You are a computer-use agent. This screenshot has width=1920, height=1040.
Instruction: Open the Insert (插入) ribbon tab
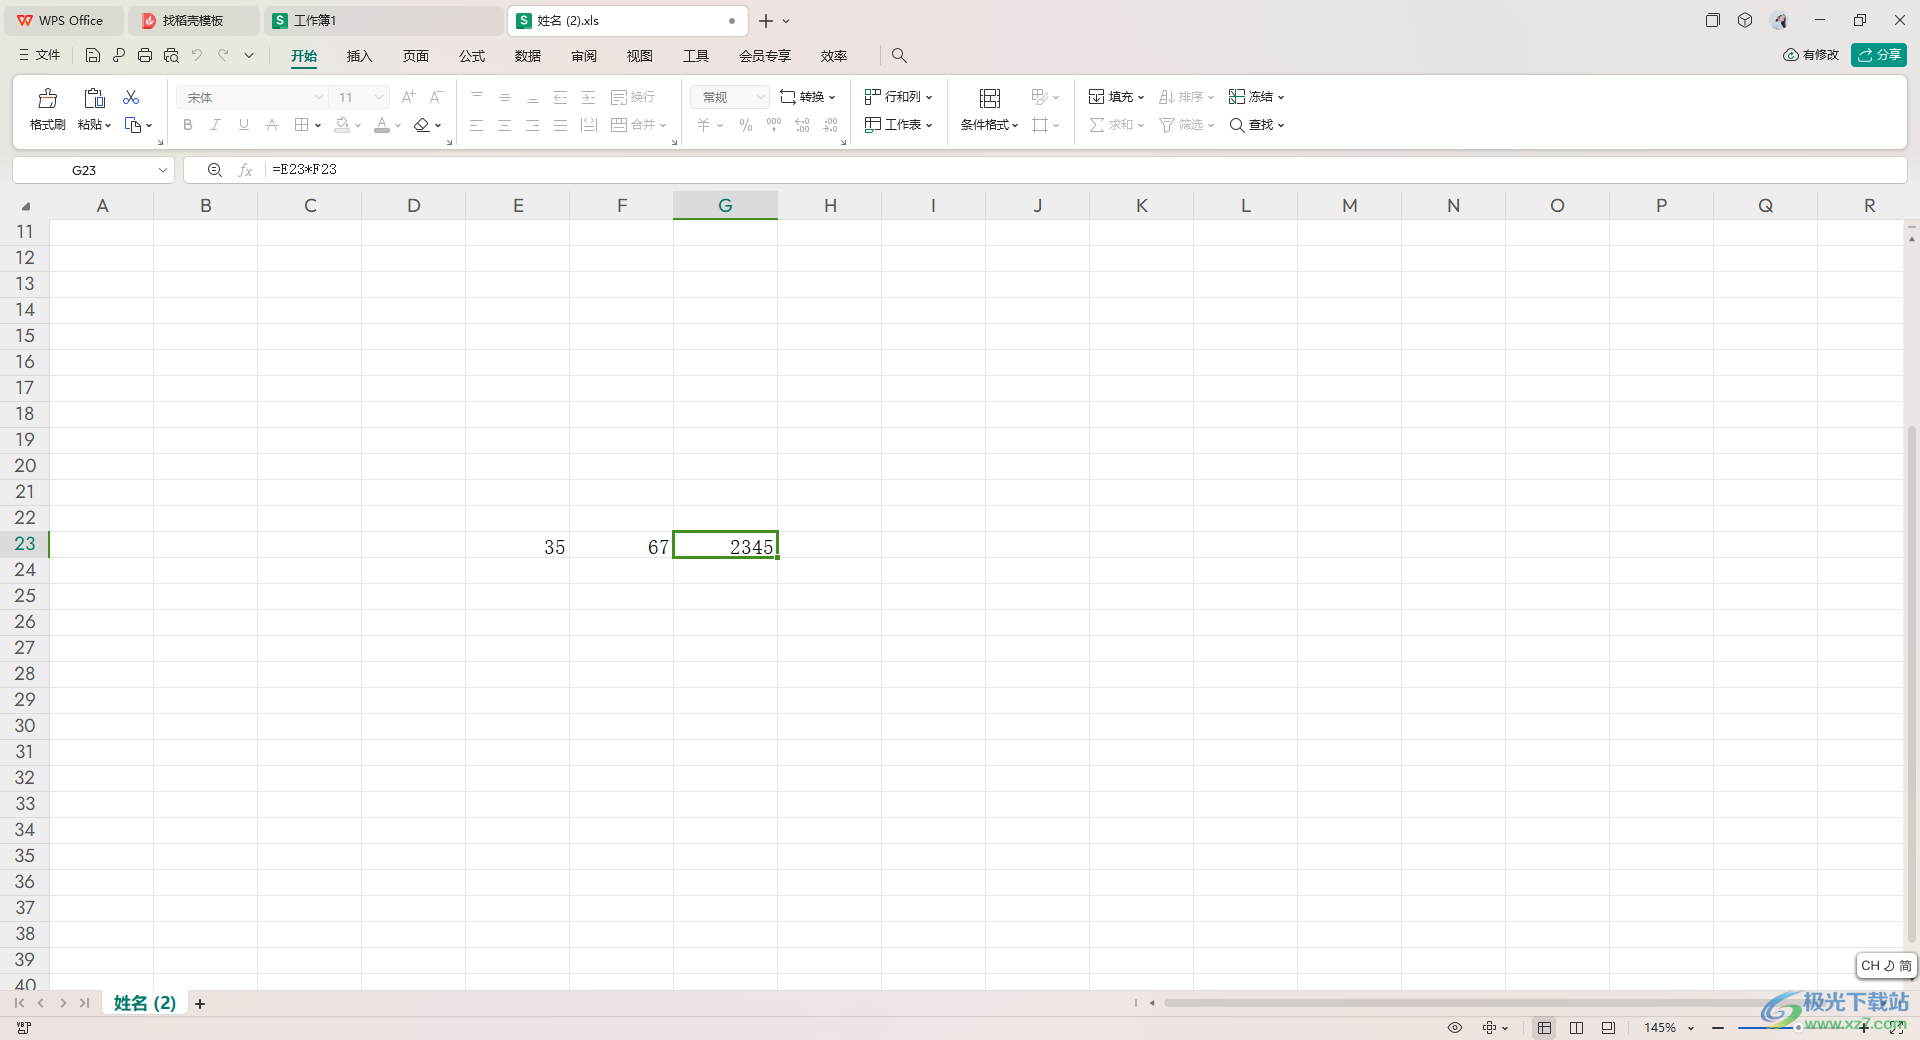(x=359, y=56)
